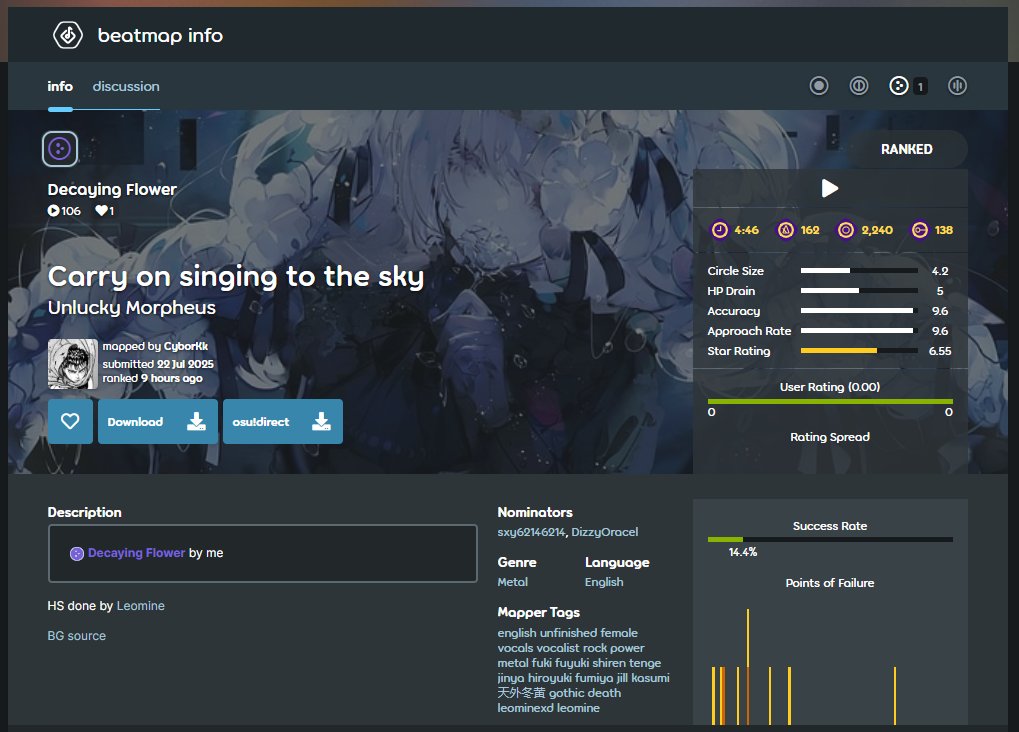The image size is (1019, 732).
Task: Click the Star Rating slider bar
Action: point(860,351)
